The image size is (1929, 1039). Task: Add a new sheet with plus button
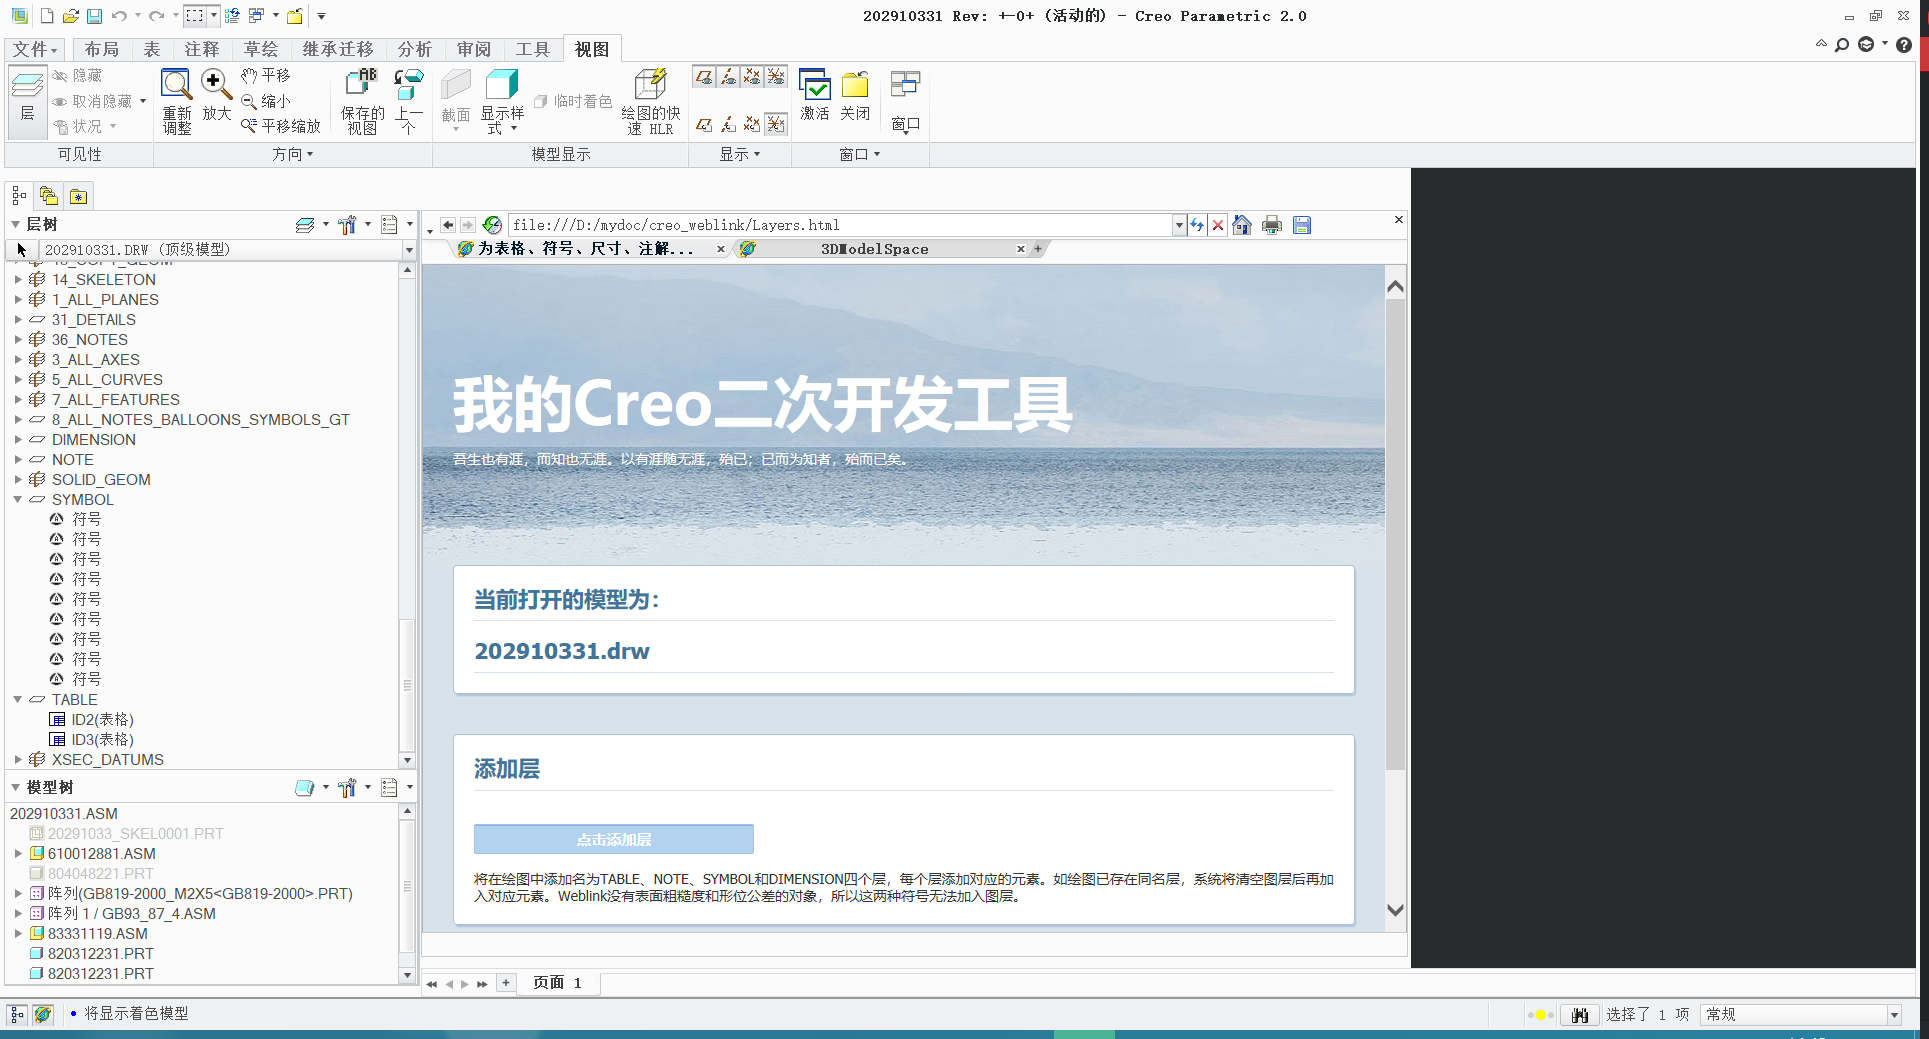[x=506, y=983]
